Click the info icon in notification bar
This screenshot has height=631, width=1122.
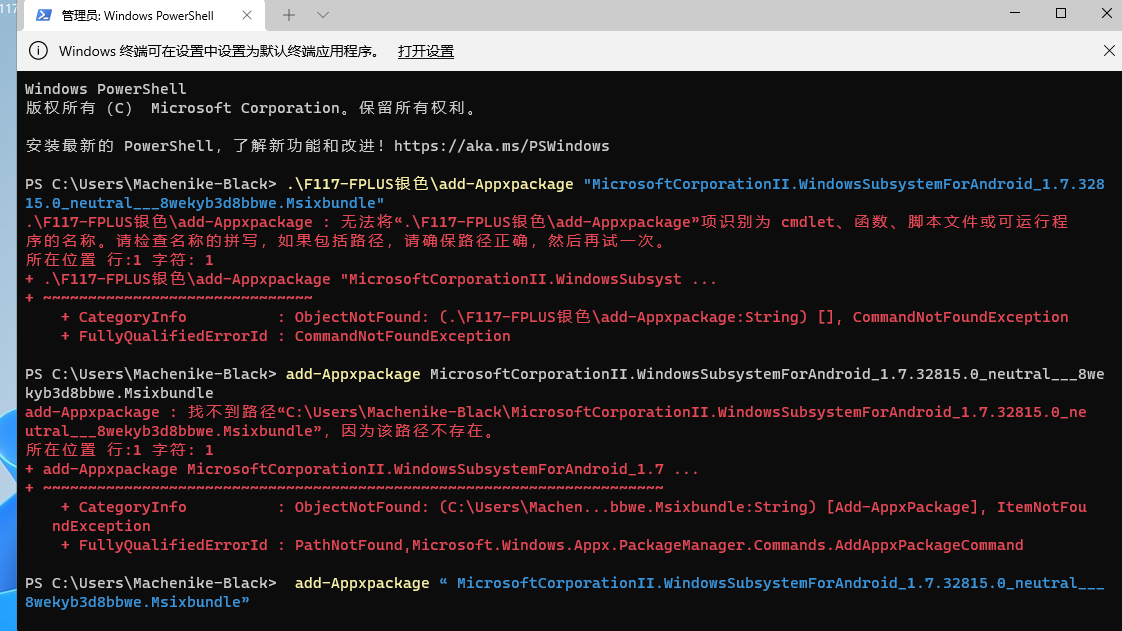[38, 51]
